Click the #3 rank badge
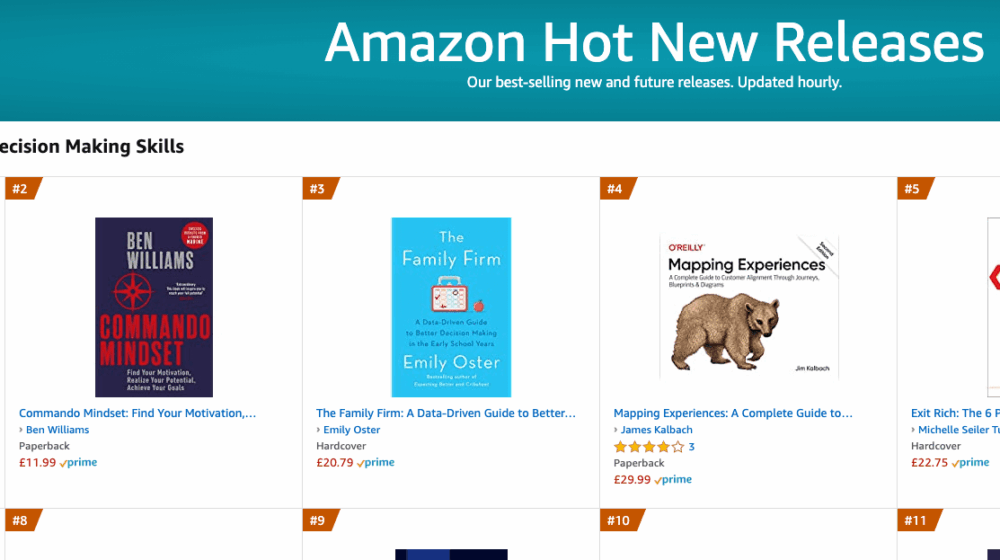The image size is (1000, 560). (318, 189)
